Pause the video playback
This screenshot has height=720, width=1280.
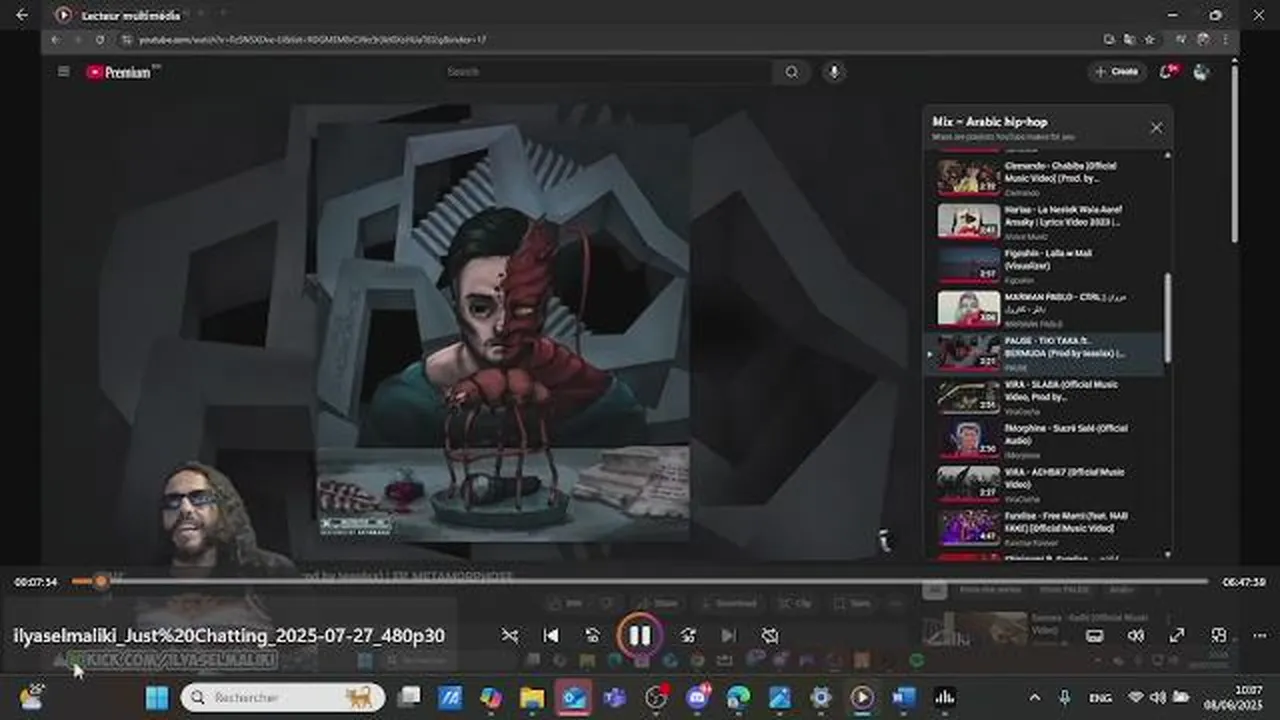point(640,635)
